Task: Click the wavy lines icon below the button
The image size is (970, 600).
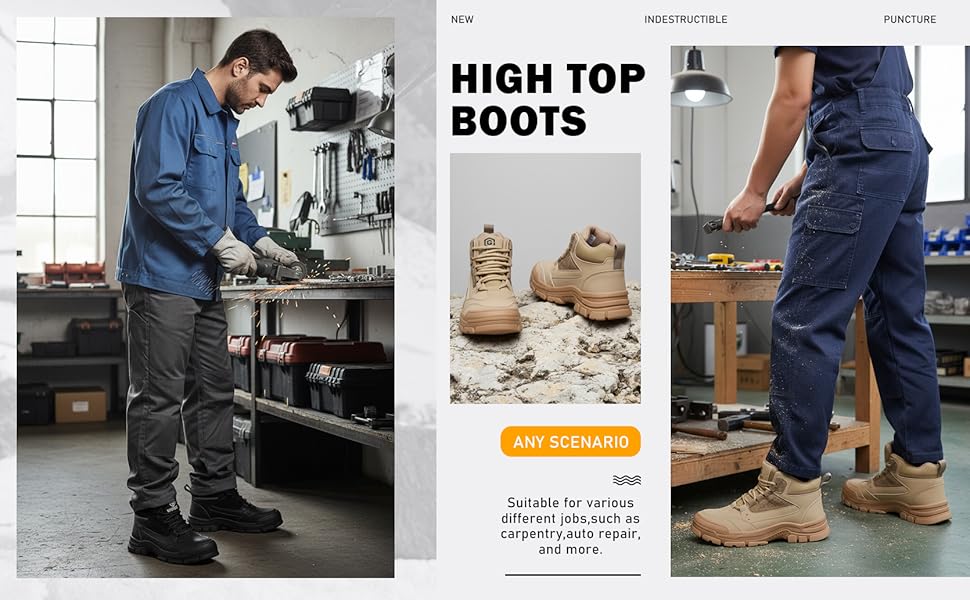Action: (x=627, y=480)
